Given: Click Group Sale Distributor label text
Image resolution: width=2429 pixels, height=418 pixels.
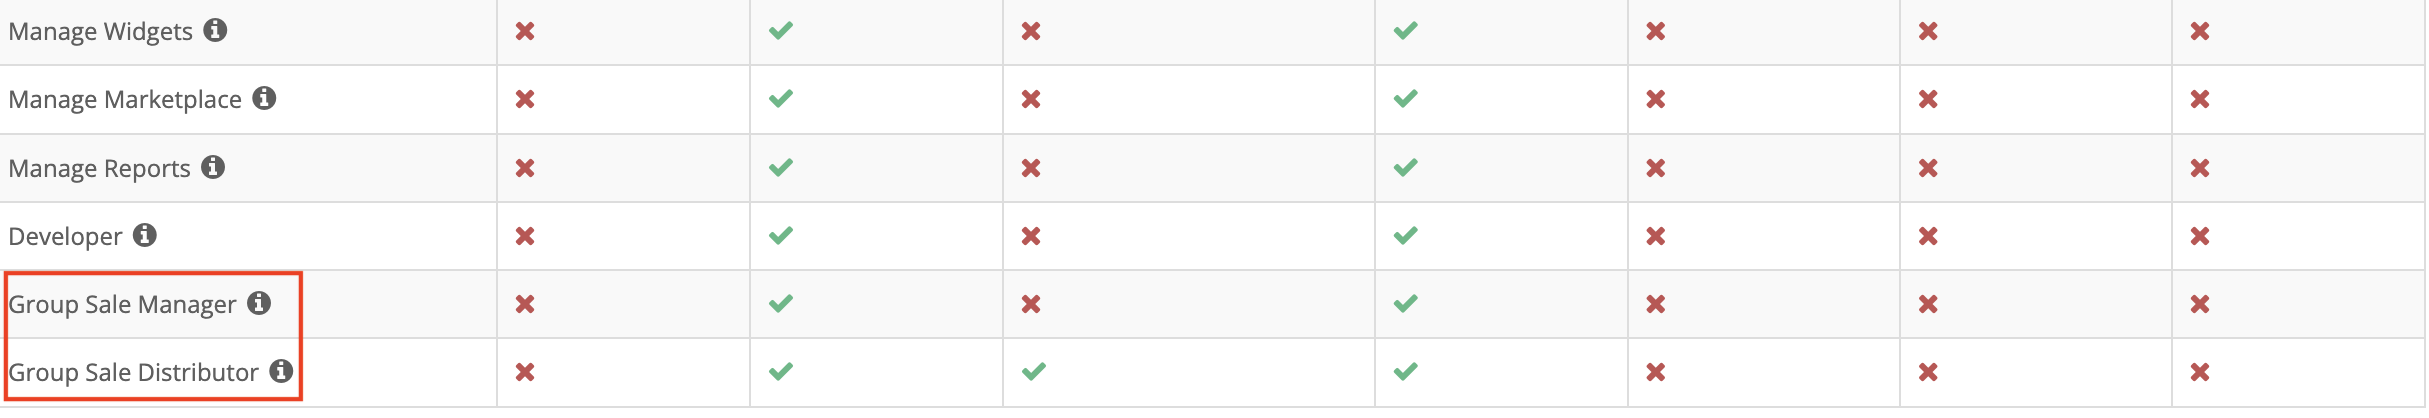Looking at the screenshot, I should coord(133,372).
